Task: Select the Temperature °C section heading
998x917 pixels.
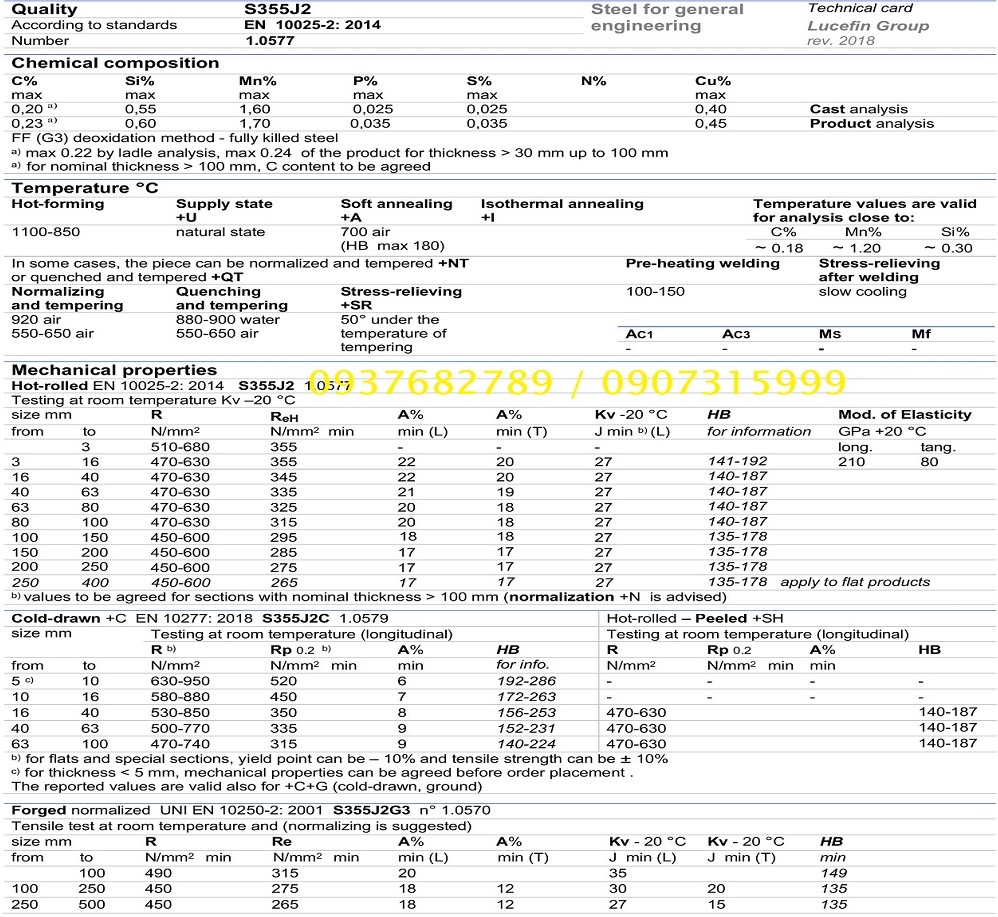Action: 85,188
